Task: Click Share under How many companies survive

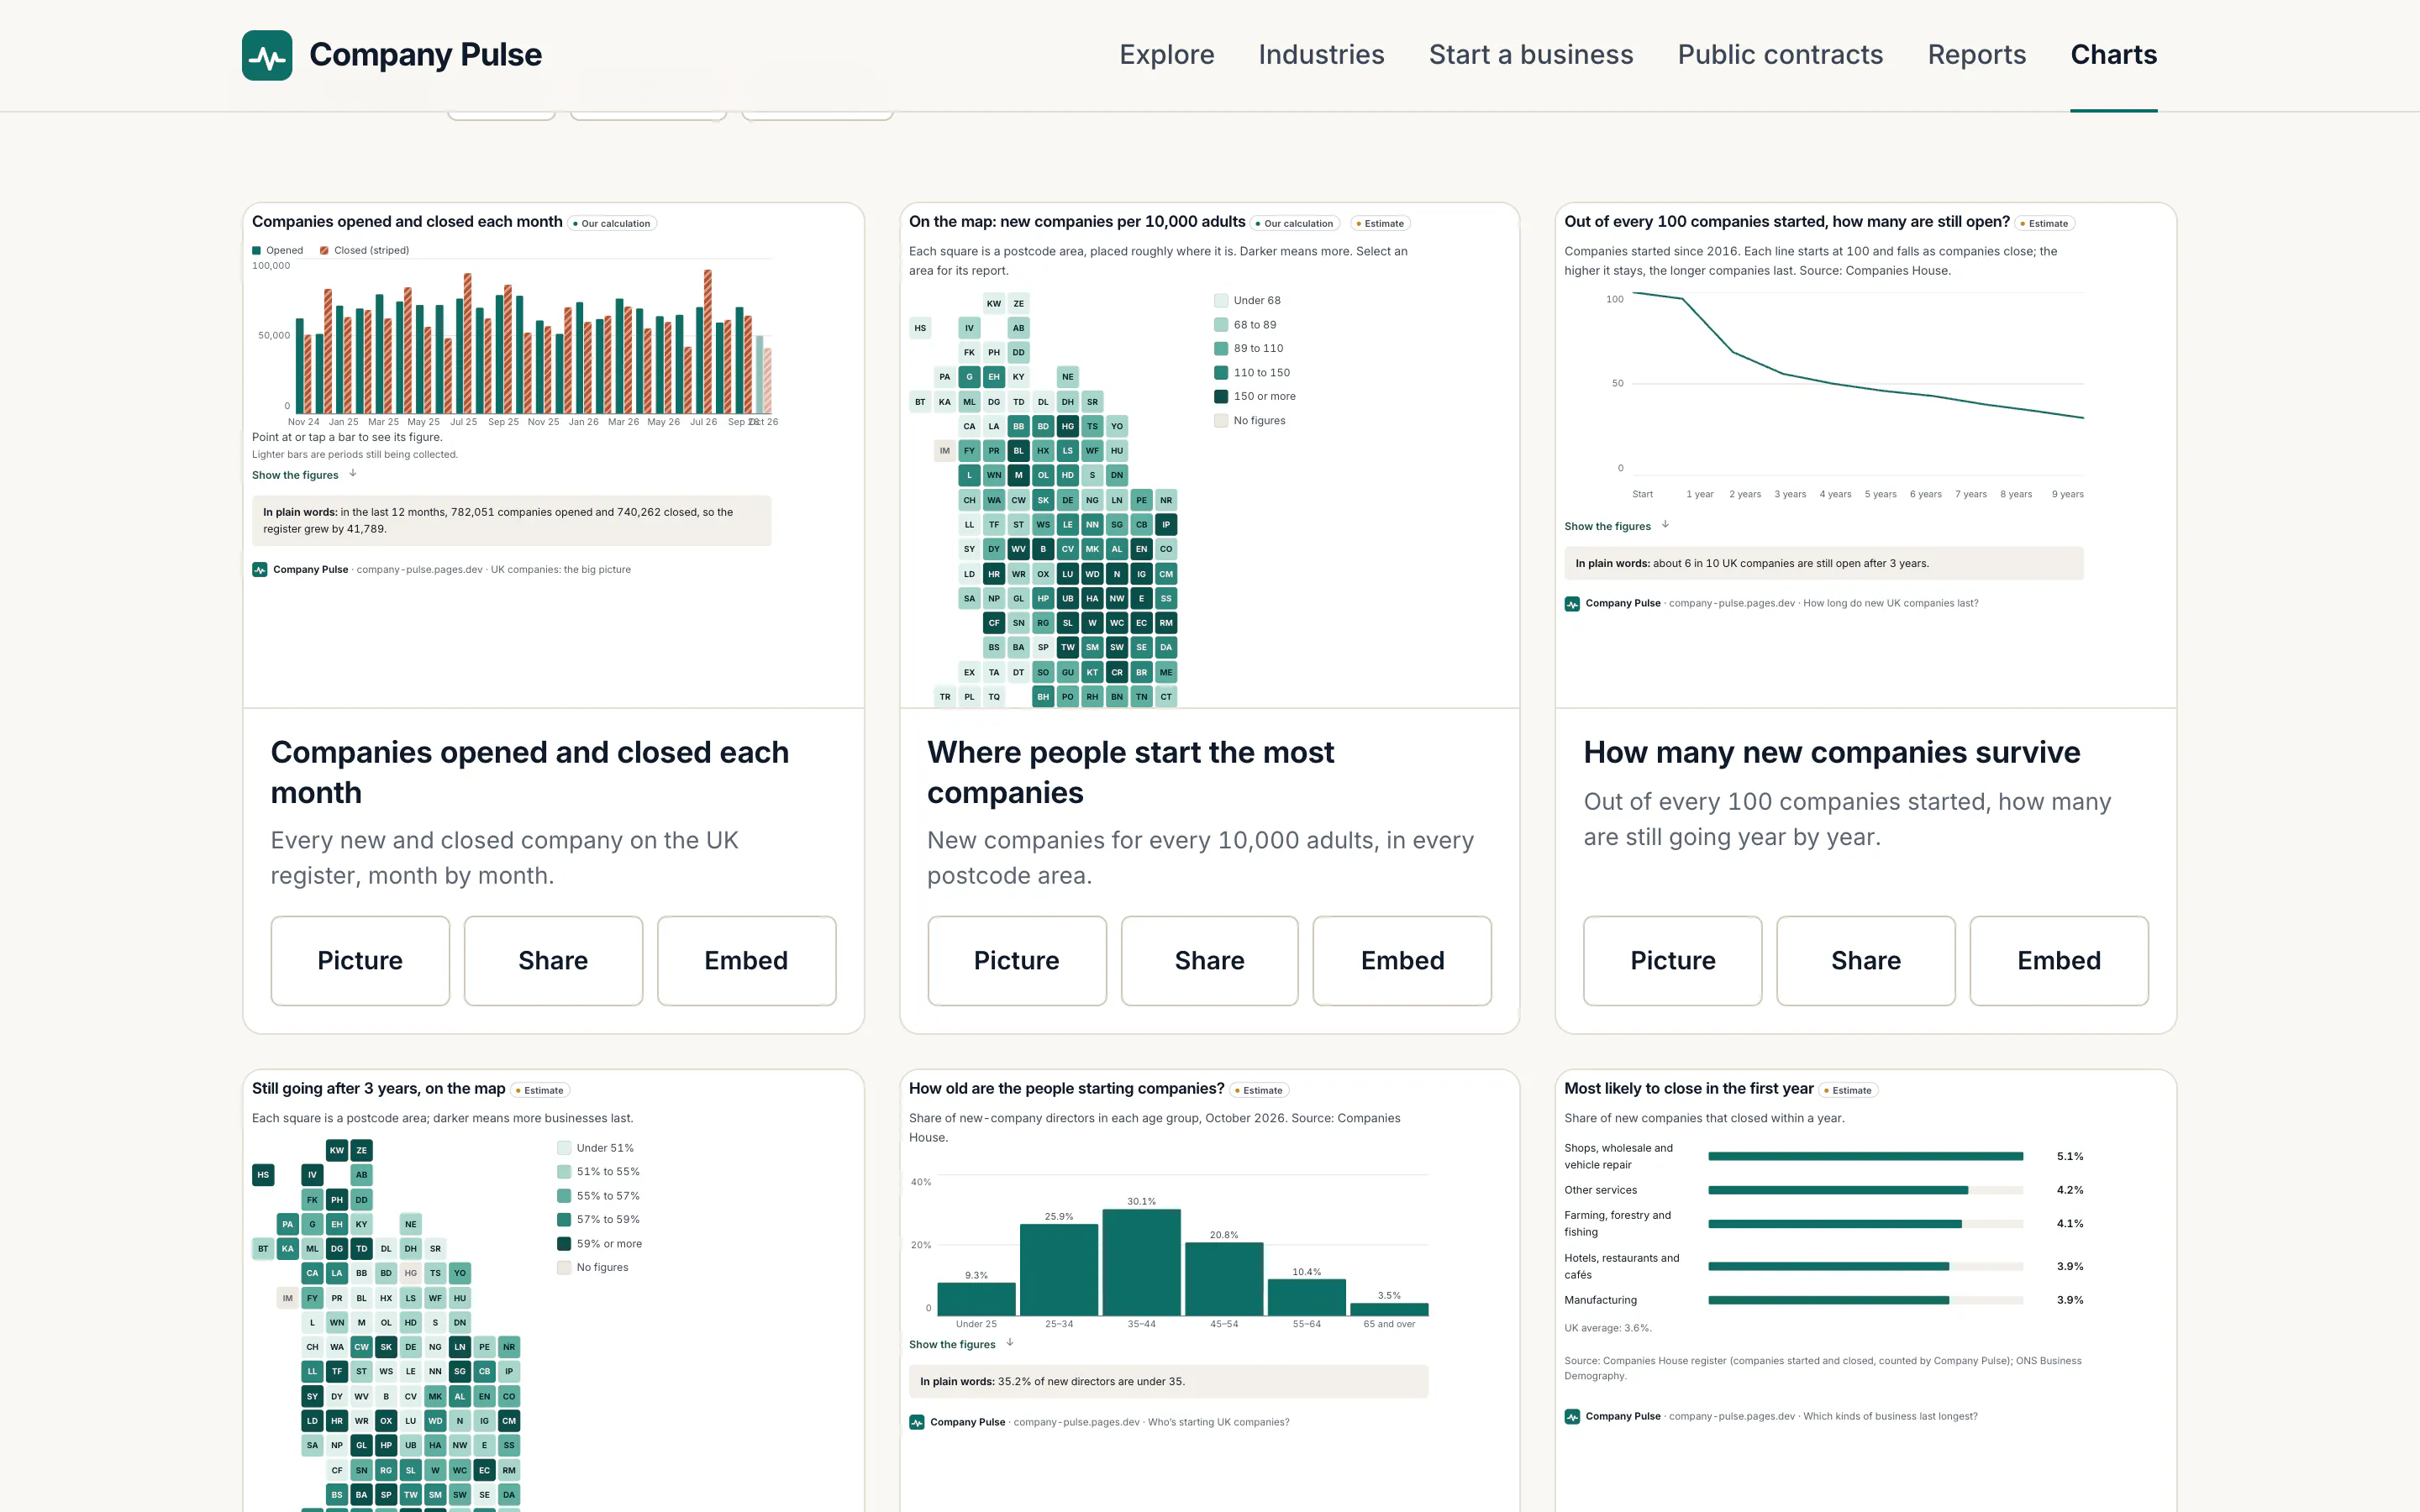Action: 1866,960
